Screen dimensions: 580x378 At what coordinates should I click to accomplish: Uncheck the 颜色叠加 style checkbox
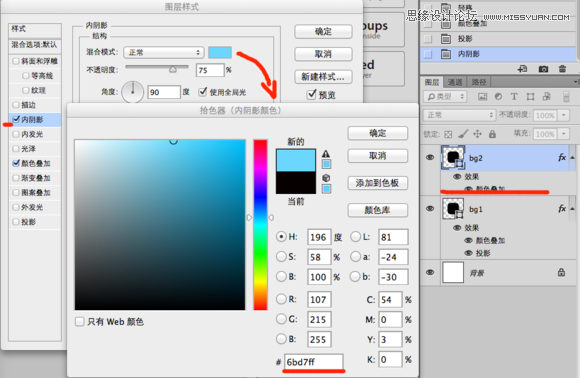16,163
